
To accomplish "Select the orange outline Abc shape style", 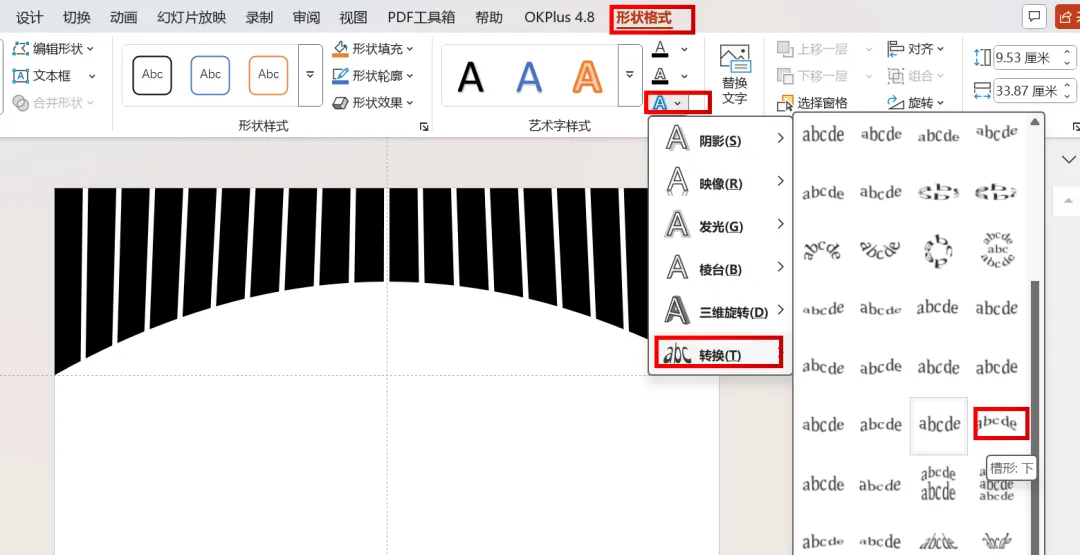I will tap(268, 75).
